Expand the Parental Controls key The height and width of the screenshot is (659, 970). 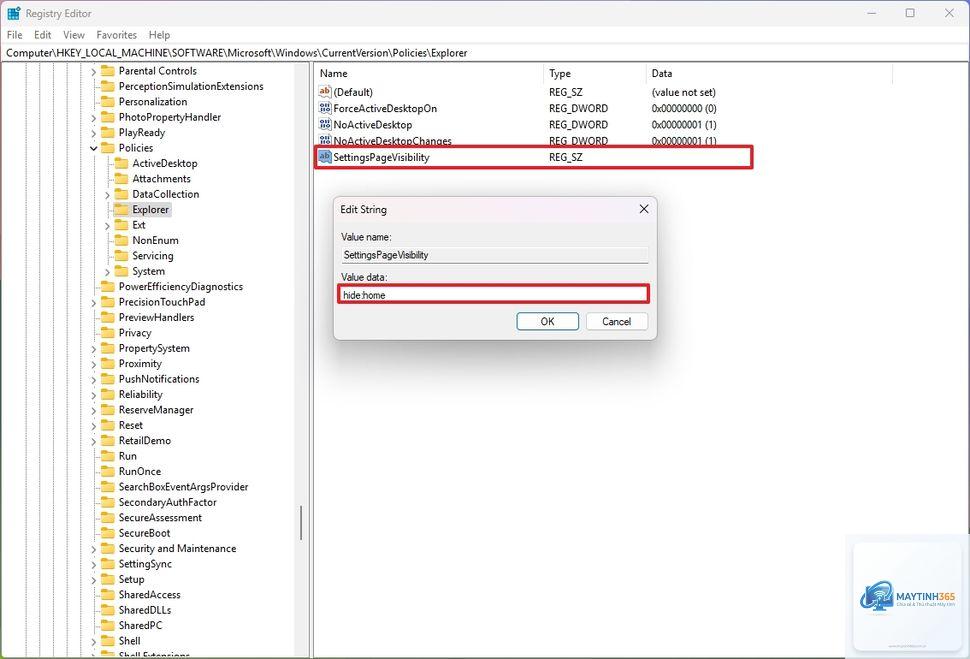93,72
